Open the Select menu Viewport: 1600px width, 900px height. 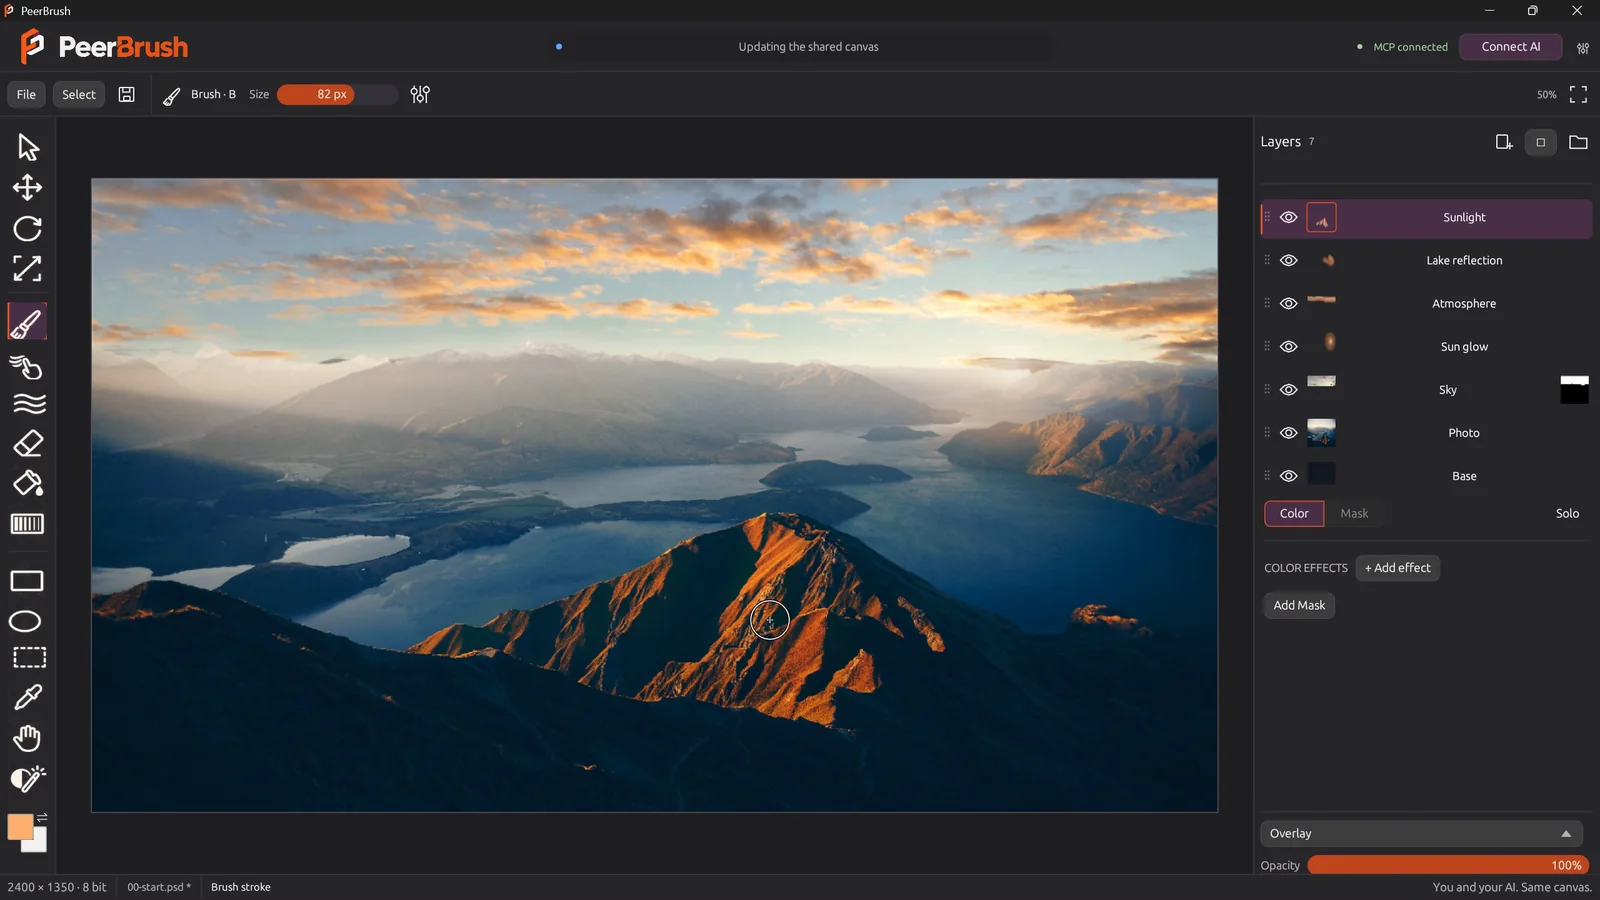tap(79, 94)
